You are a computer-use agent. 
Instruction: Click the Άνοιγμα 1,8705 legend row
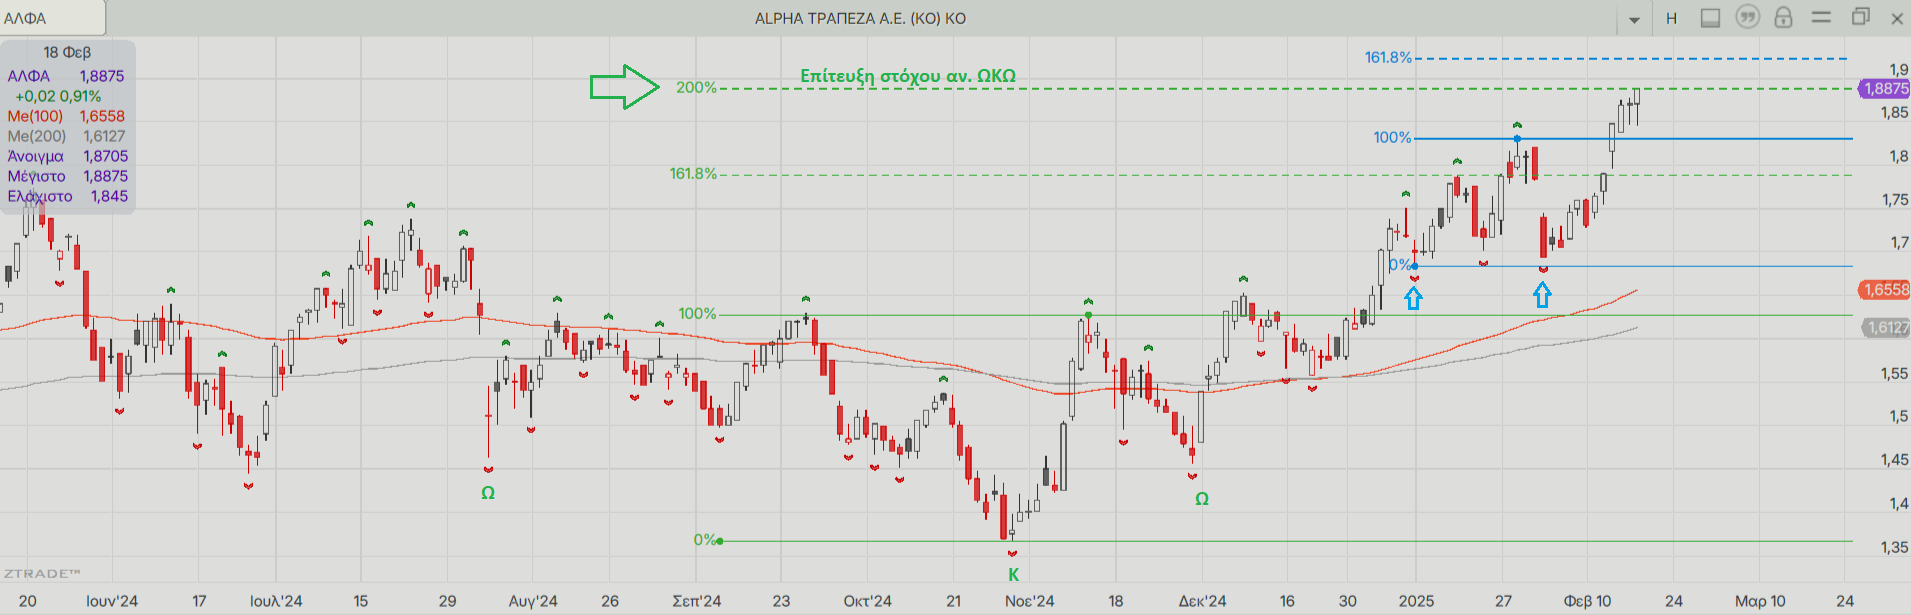pos(67,156)
